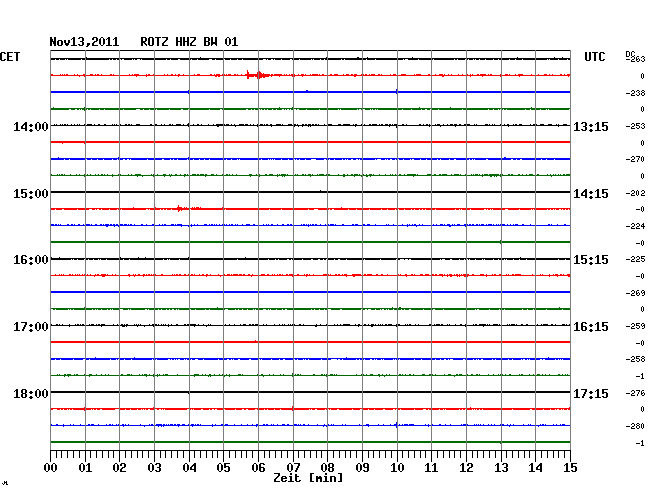Click the 03 minute axis tick label

pyautogui.click(x=154, y=468)
